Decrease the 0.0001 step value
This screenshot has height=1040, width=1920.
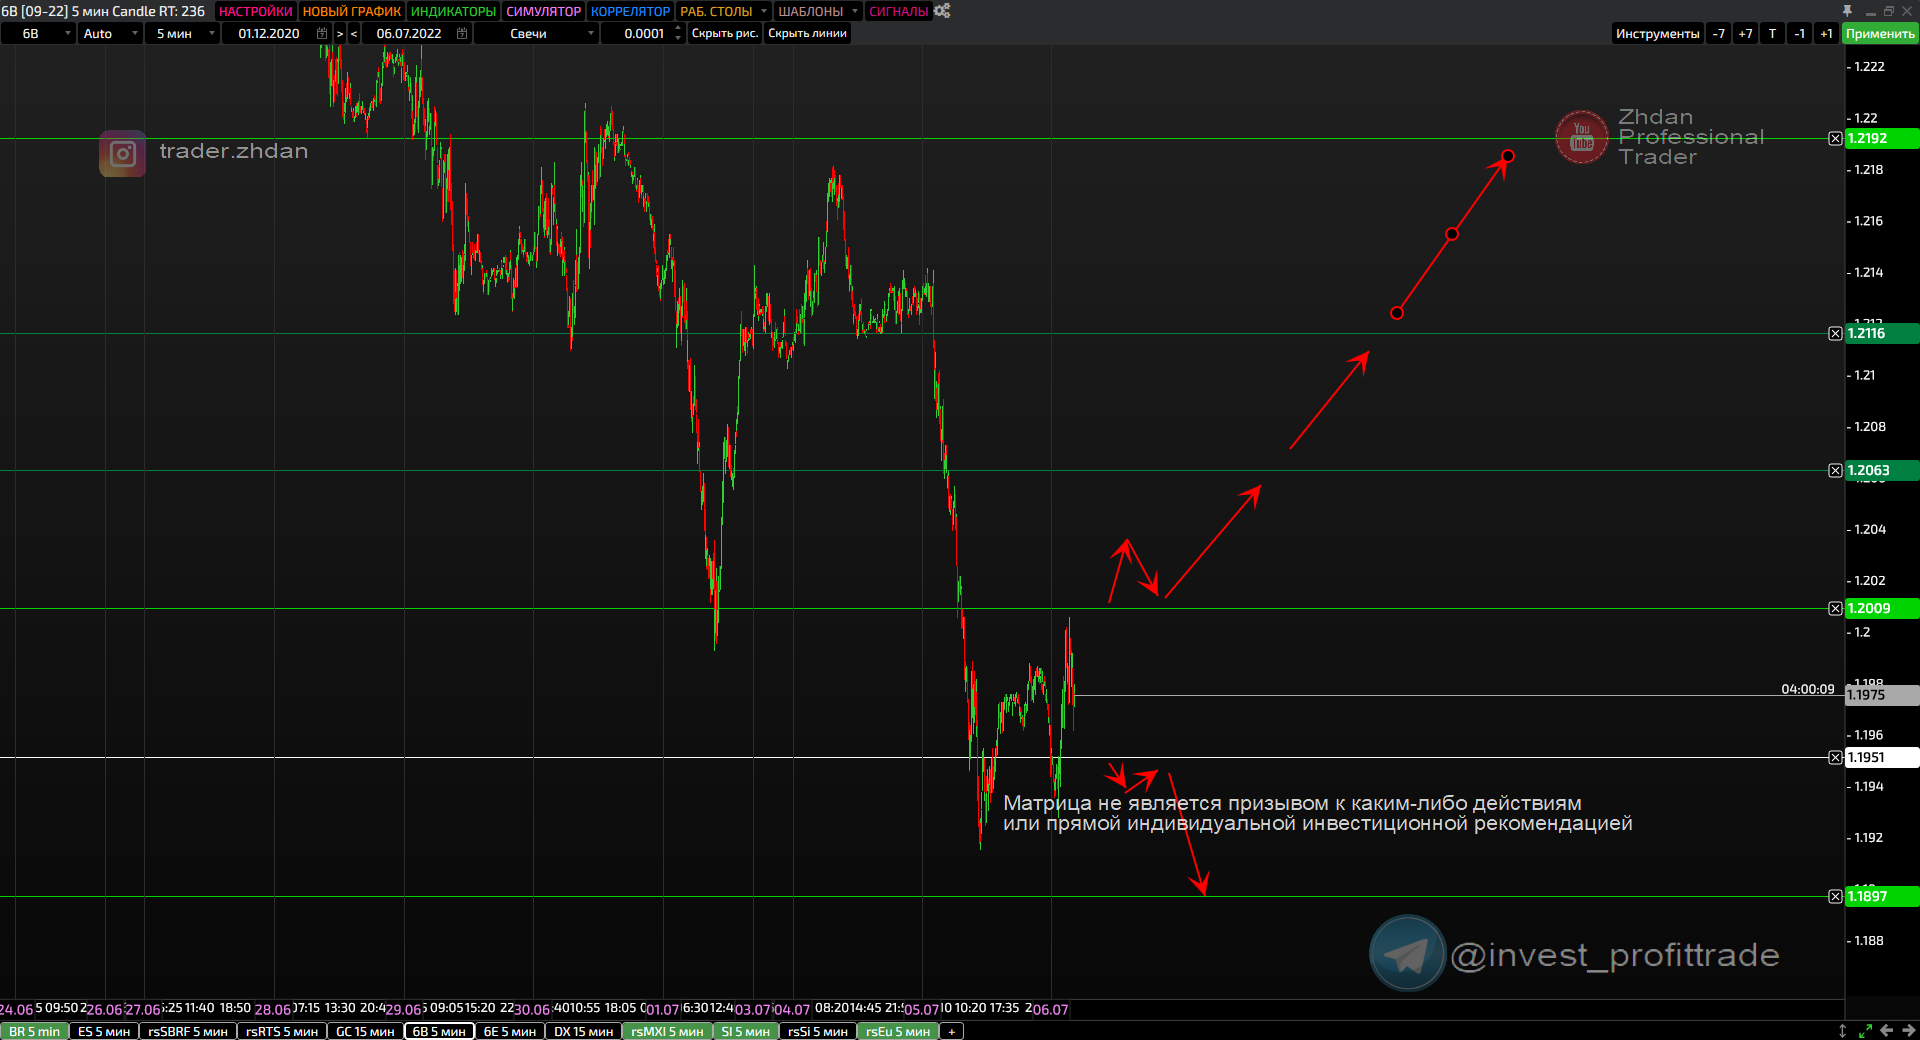click(678, 38)
